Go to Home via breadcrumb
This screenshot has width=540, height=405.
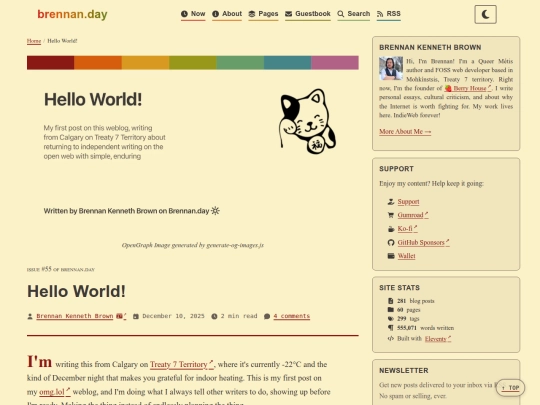click(34, 41)
